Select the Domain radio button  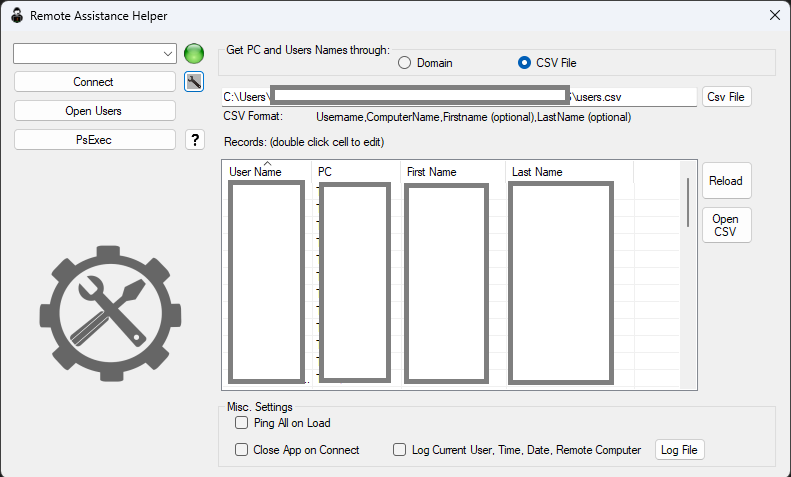pyautogui.click(x=404, y=63)
